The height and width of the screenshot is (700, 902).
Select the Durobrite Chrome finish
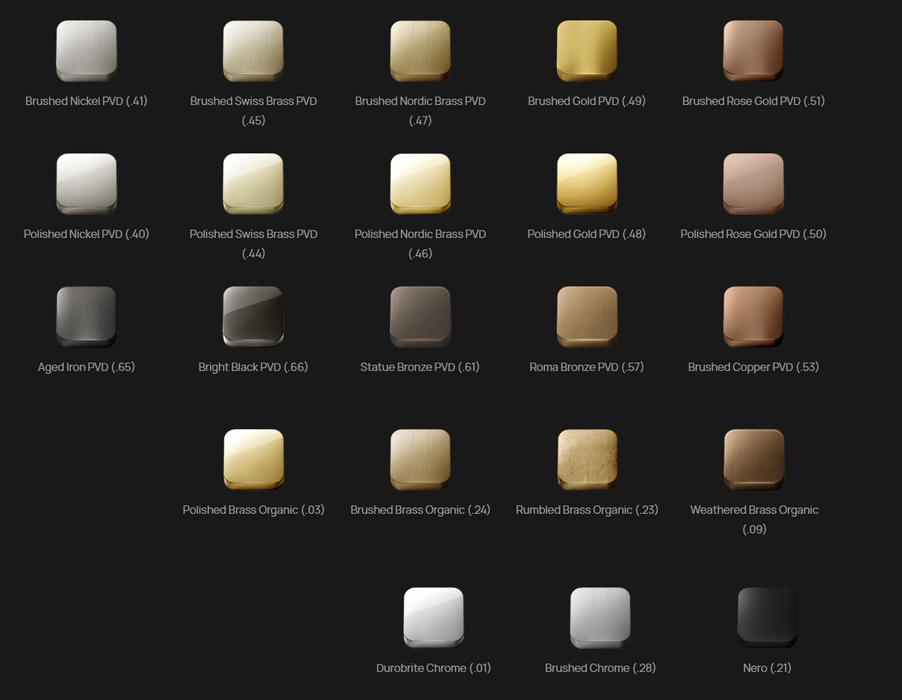(x=433, y=617)
